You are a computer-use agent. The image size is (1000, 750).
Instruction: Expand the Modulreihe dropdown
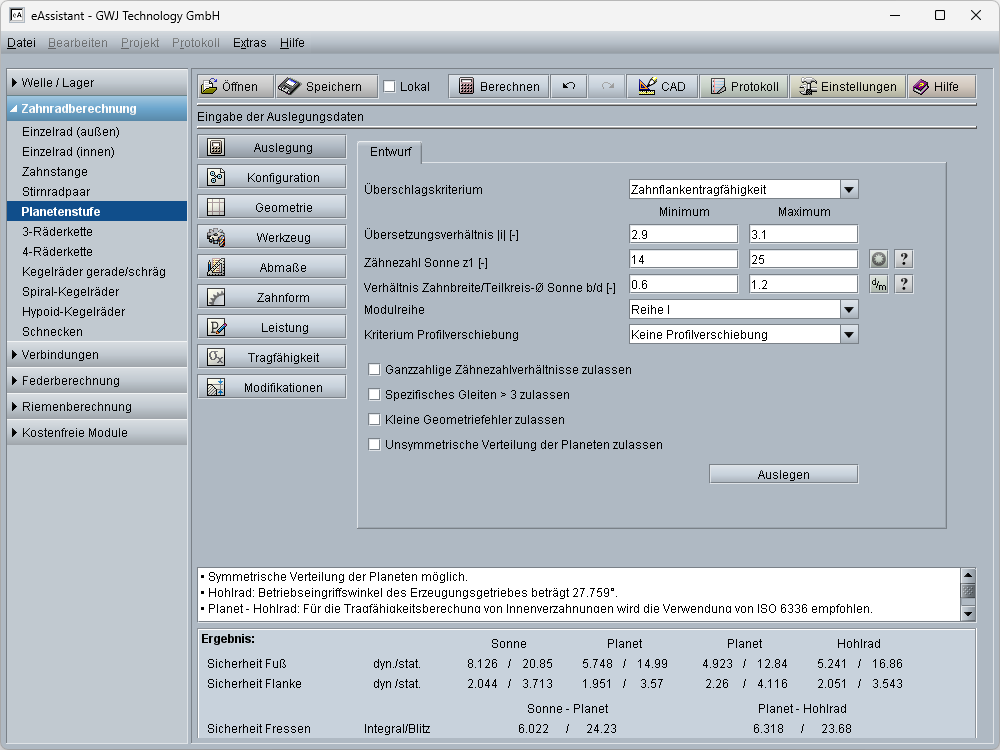pos(848,310)
